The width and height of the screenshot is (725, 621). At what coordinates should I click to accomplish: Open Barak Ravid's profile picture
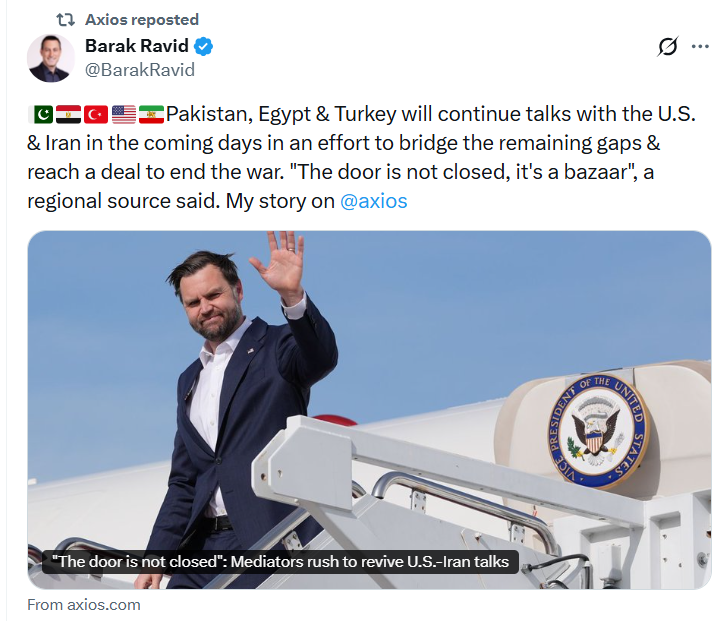49,58
